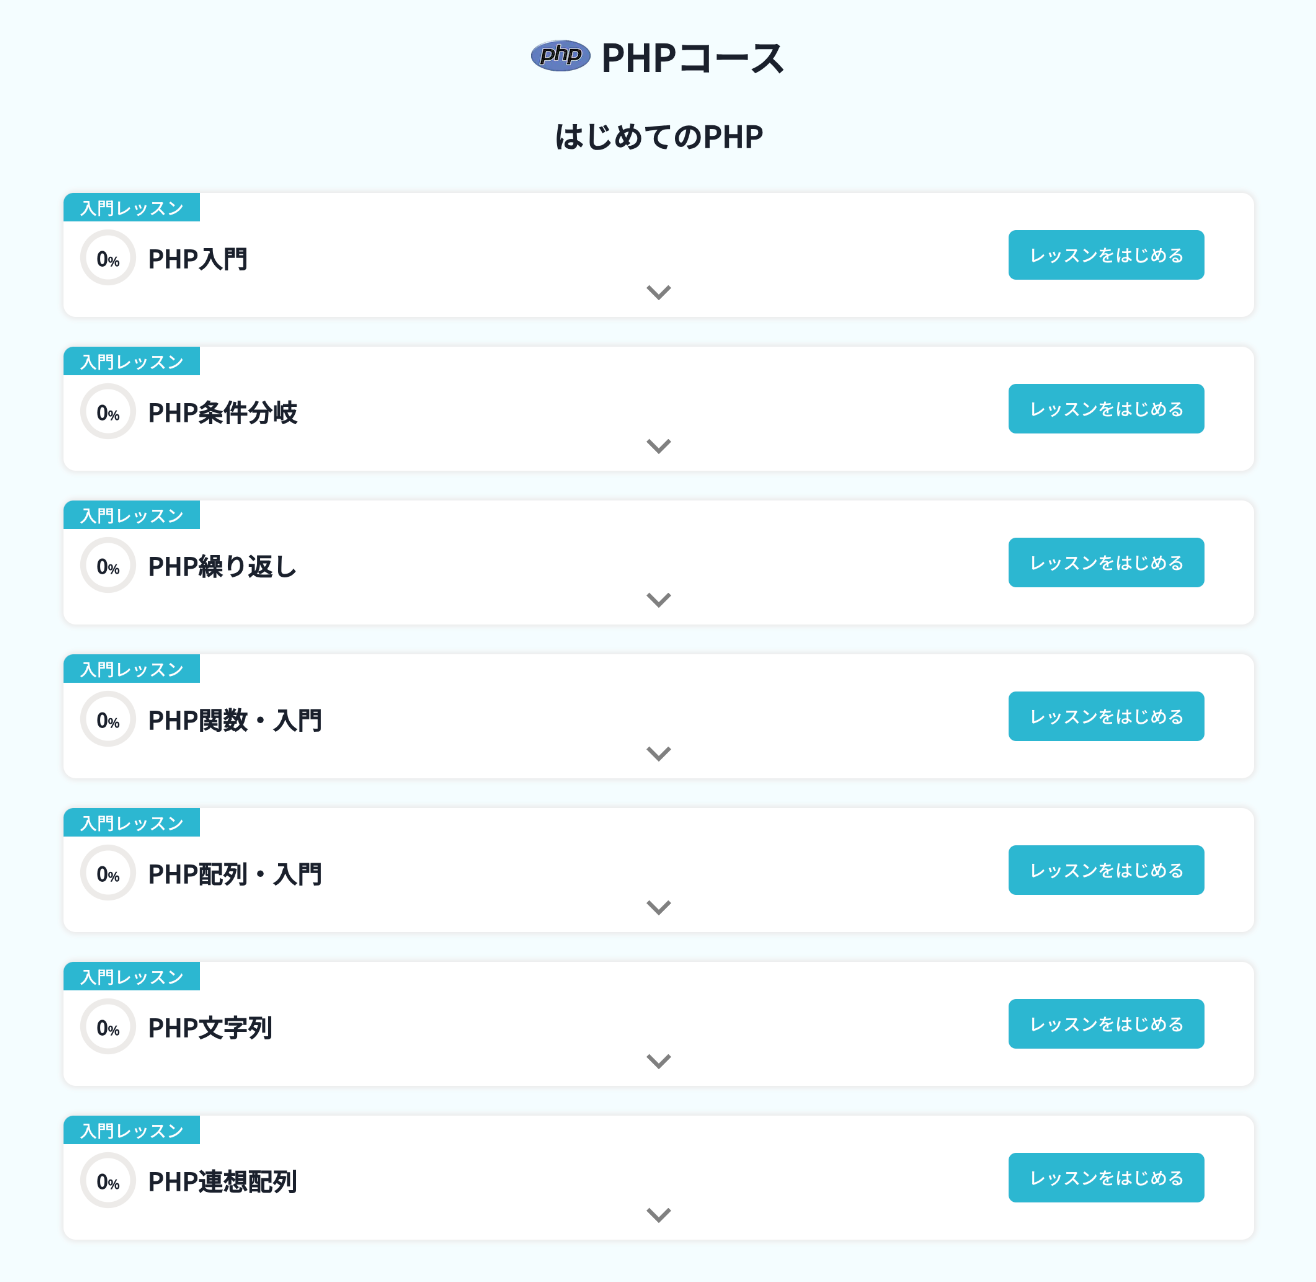Image resolution: width=1316 pixels, height=1282 pixels.
Task: Expand the PHP配列・入門 lesson details chevron
Action: coord(658,908)
